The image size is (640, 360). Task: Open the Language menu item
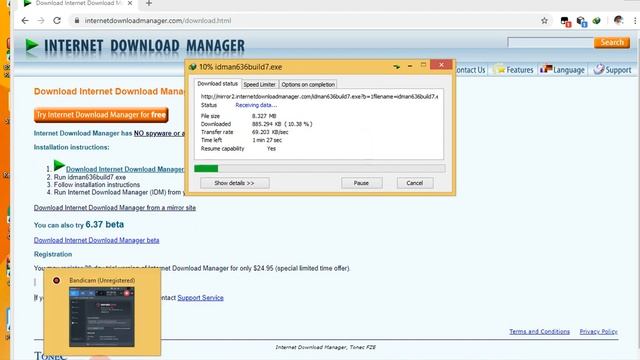pos(562,70)
